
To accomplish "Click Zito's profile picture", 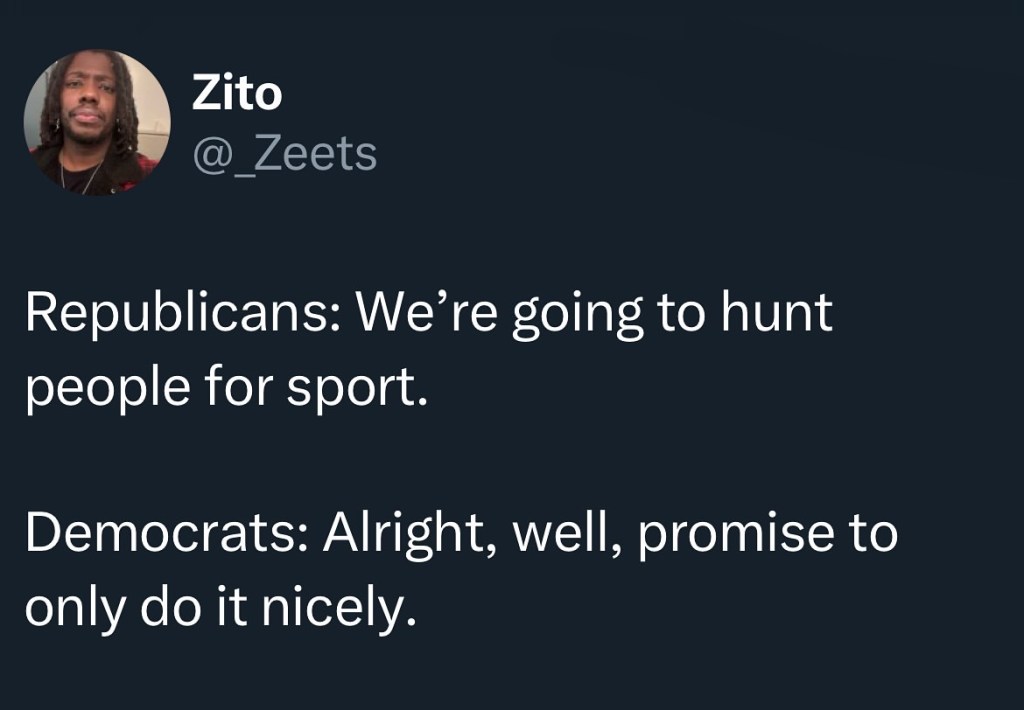I will pyautogui.click(x=97, y=123).
